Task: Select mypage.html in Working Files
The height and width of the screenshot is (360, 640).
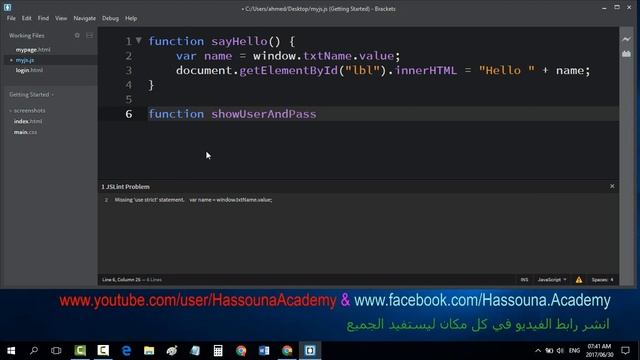Action: [33, 50]
